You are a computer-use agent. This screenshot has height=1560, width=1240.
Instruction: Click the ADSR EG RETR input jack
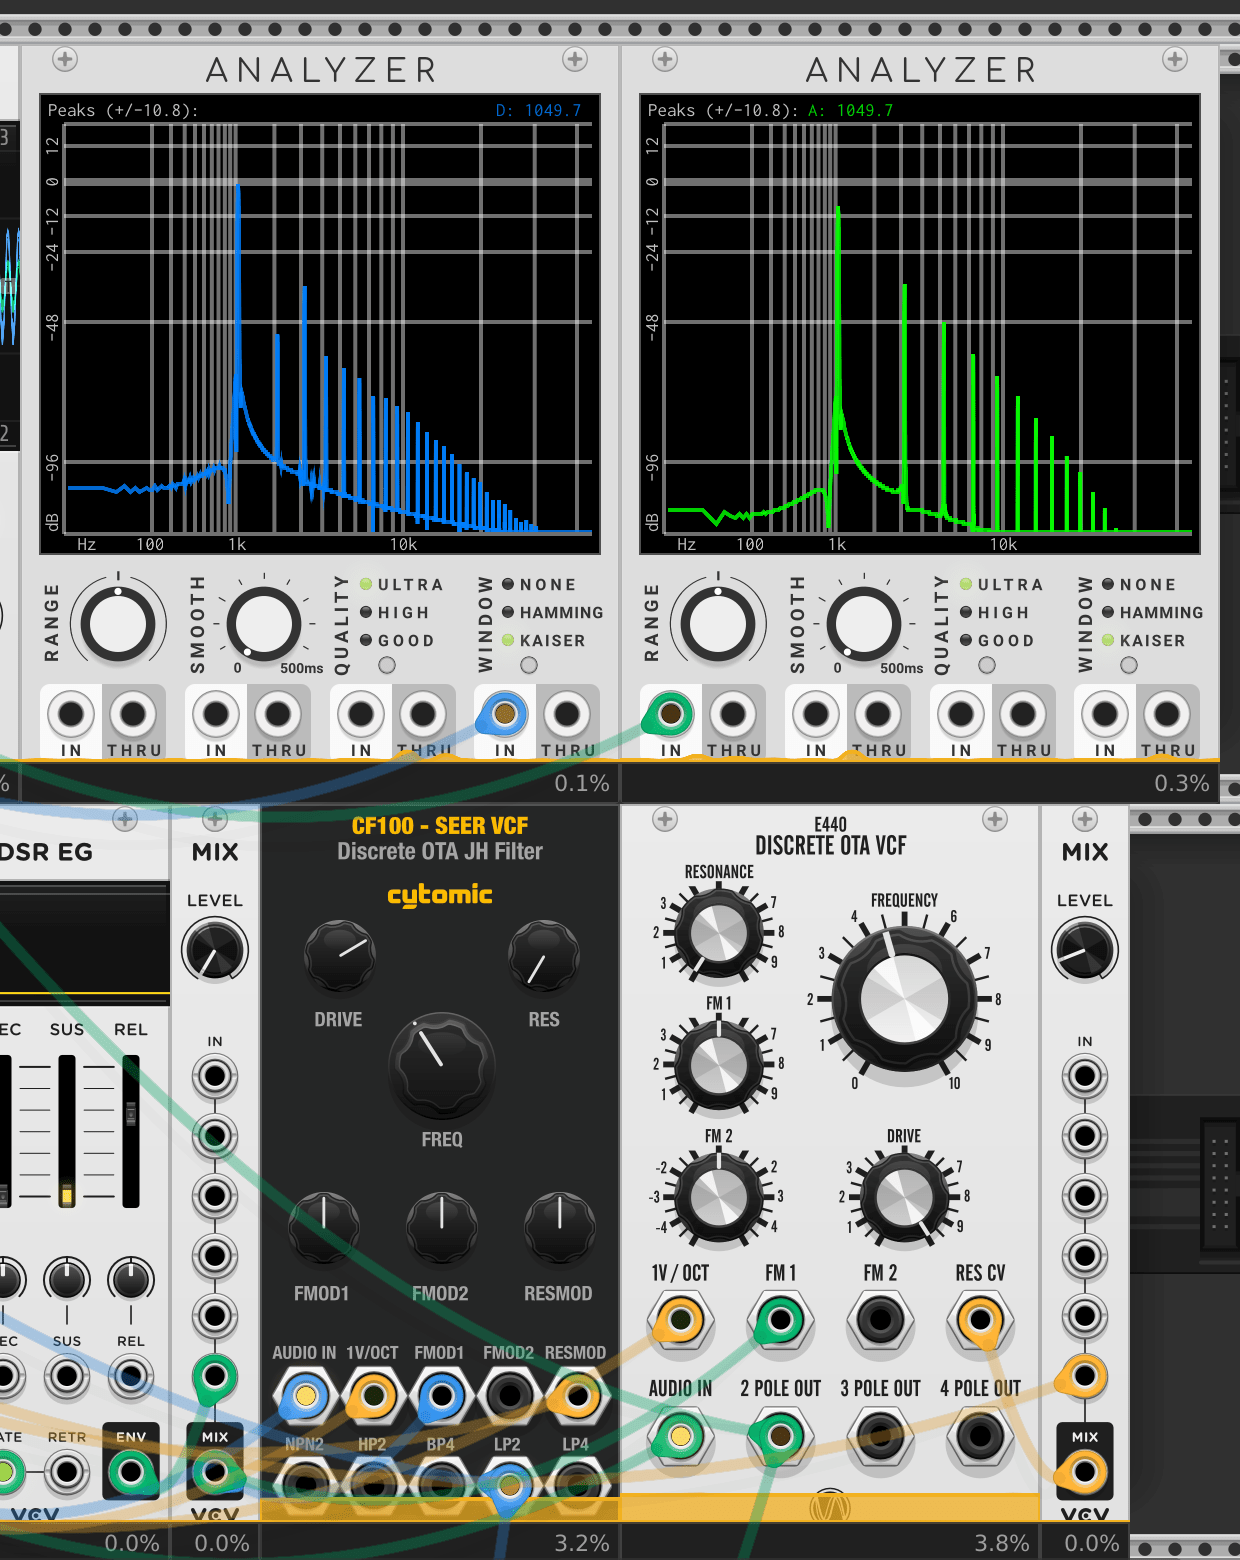67,1472
